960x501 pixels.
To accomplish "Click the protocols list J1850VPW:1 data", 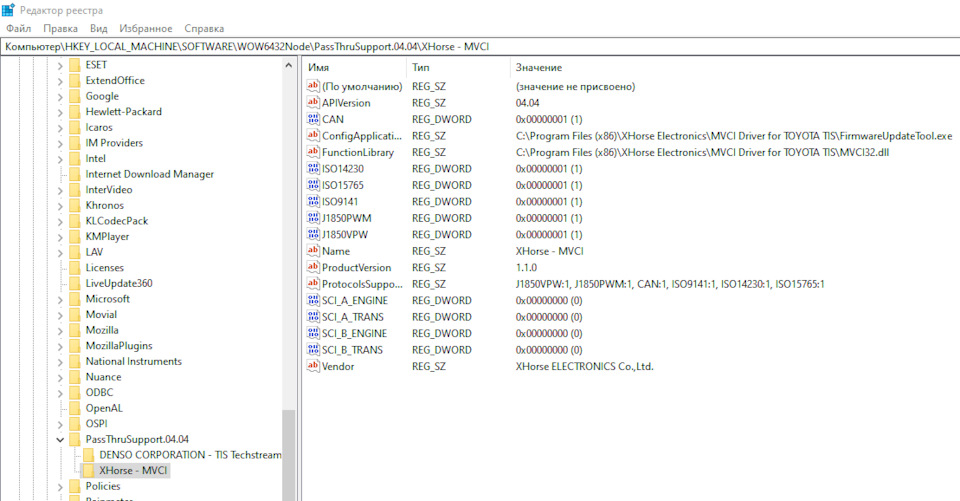I will point(670,284).
